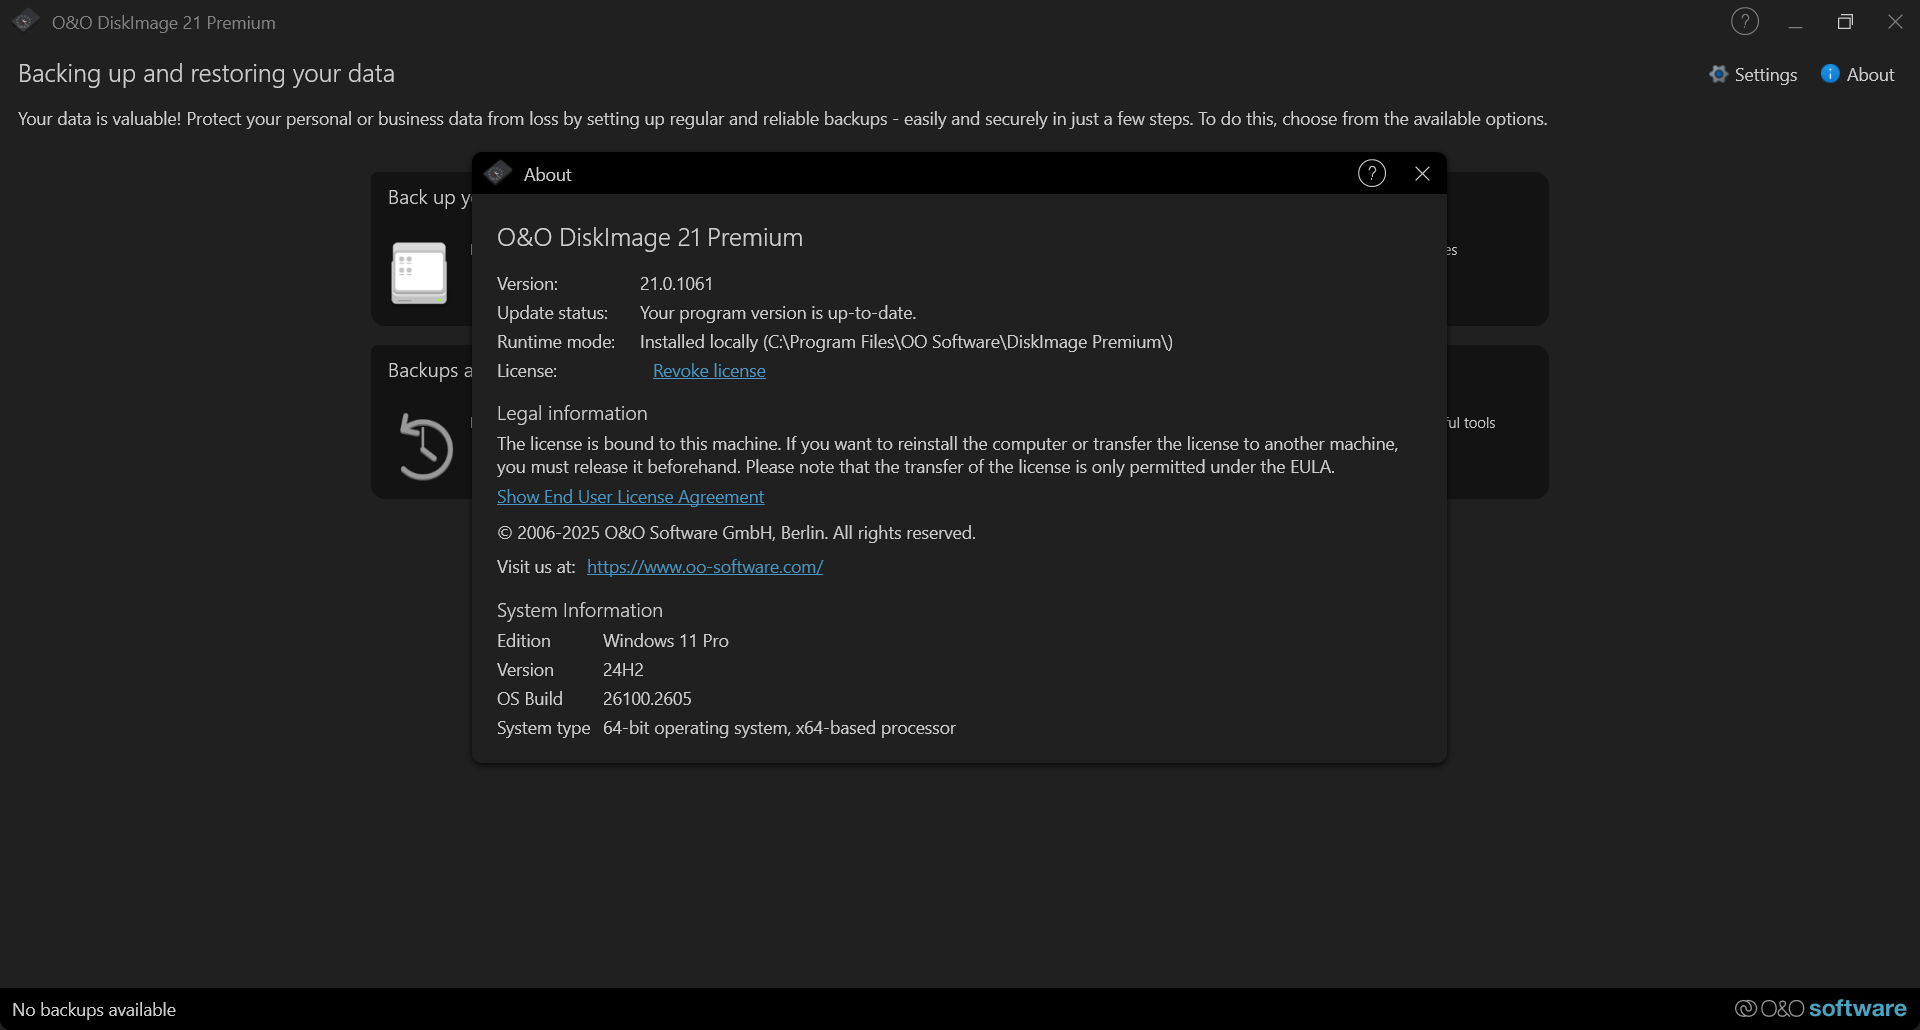Click the 'Windows 11 Pro' edition value
The width and height of the screenshot is (1920, 1030).
coord(666,641)
